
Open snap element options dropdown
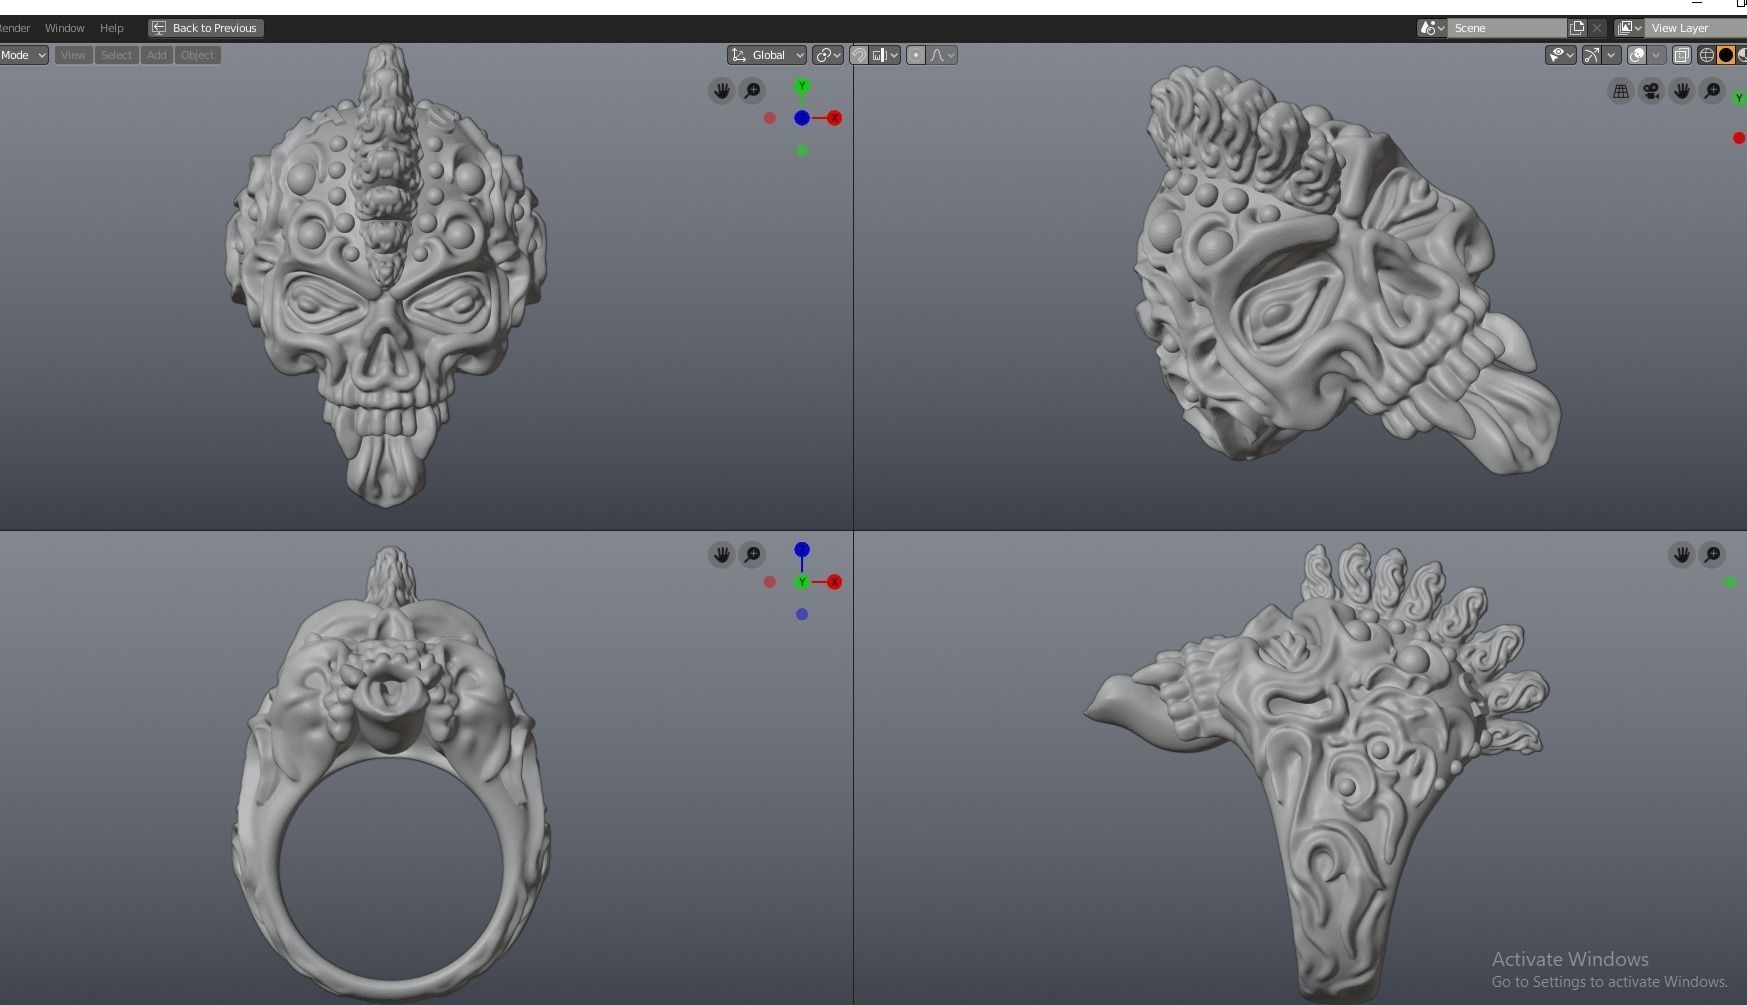pos(886,55)
